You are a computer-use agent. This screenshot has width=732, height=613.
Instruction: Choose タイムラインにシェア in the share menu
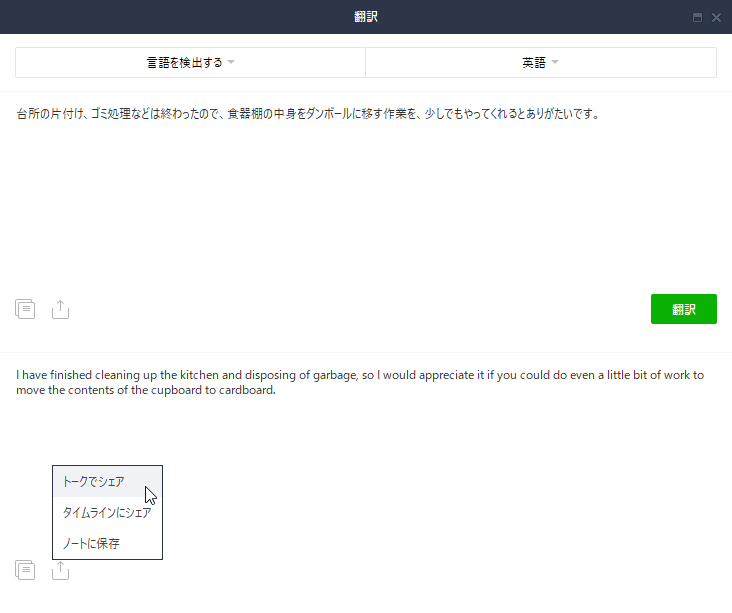[x=107, y=513]
